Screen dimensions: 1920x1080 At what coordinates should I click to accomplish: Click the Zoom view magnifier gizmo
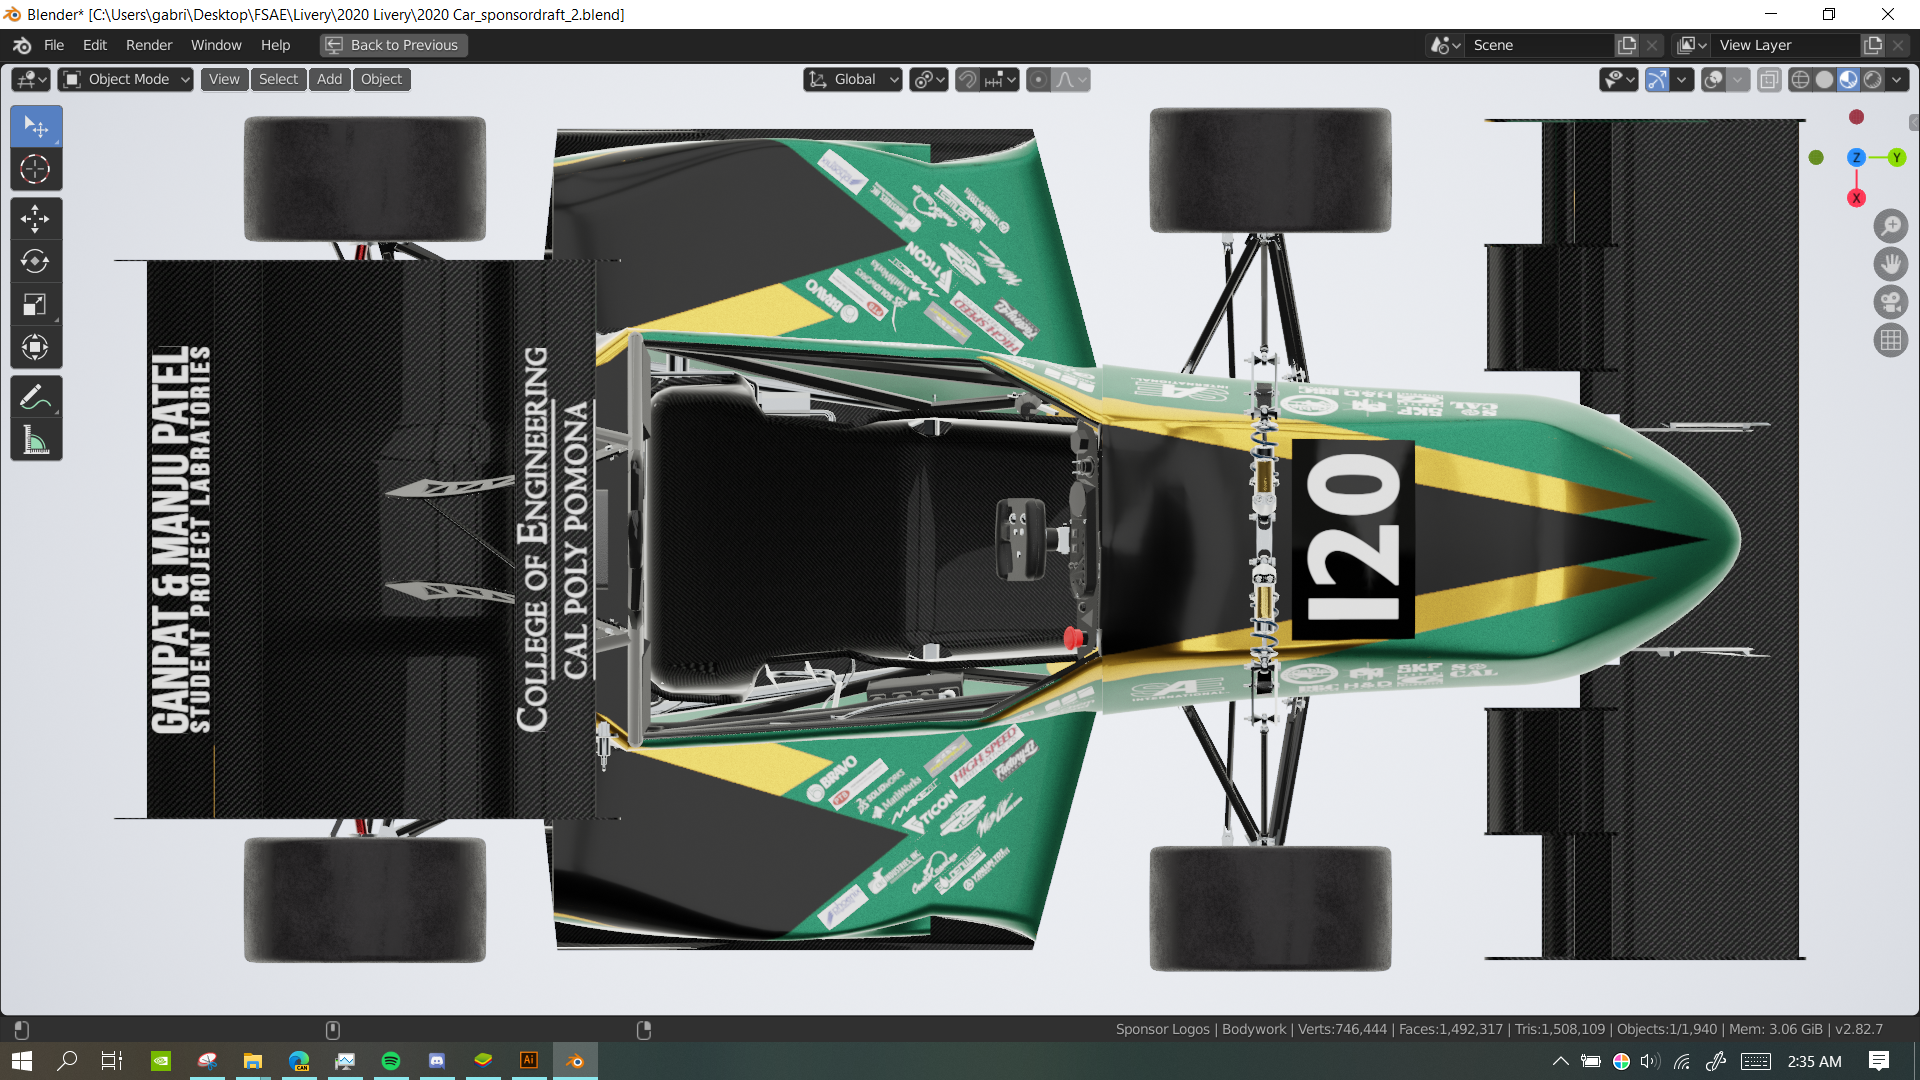(x=1890, y=226)
